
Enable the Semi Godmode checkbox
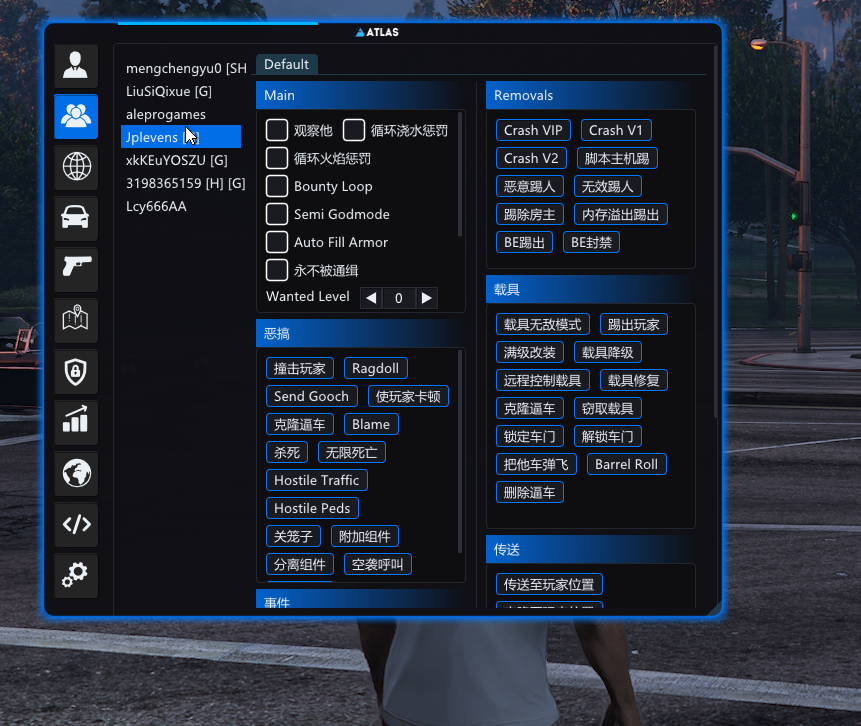tap(277, 214)
